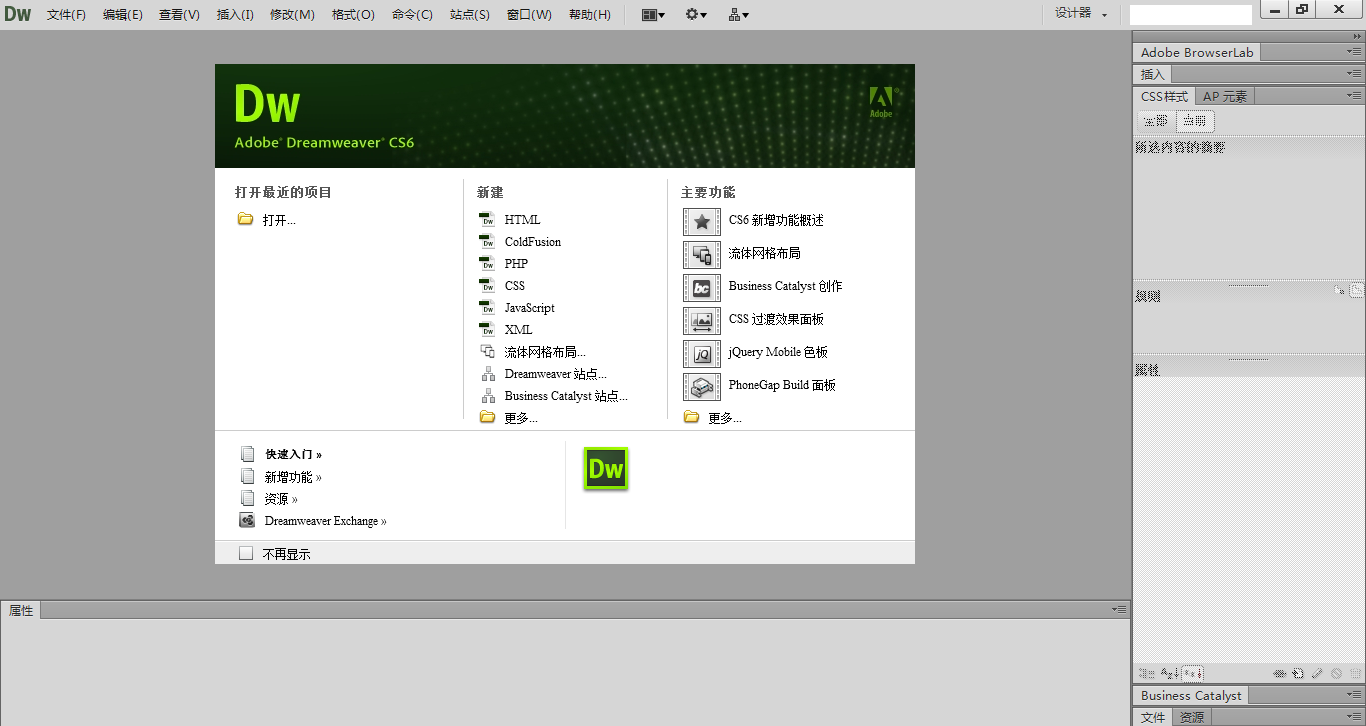The image size is (1366, 726).
Task: Click the Dreamweaver Exchange icon
Action: point(247,520)
